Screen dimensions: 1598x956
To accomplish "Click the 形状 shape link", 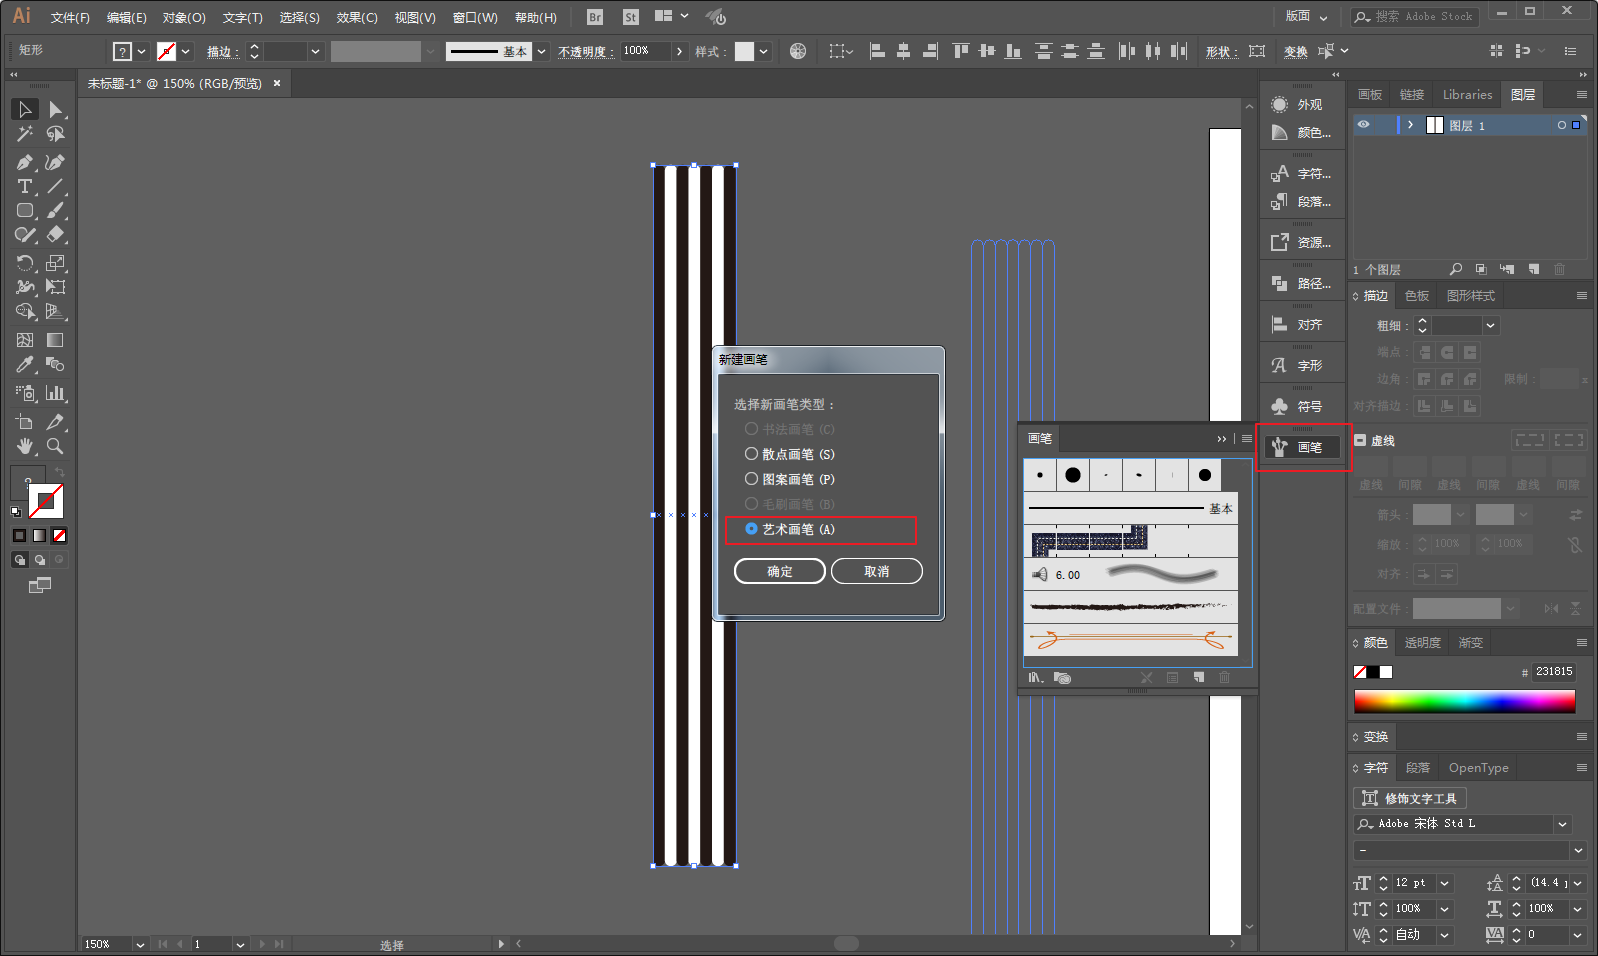I will [x=1221, y=51].
